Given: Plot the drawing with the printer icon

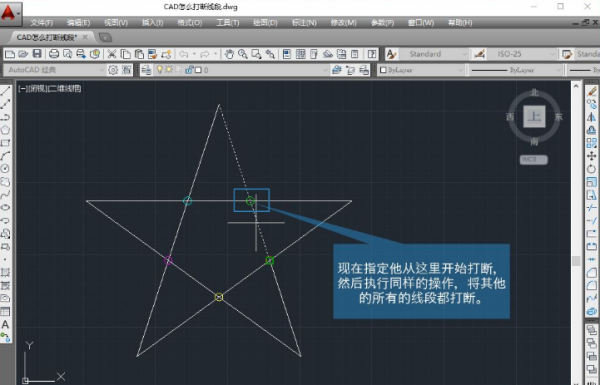Looking at the screenshot, I should (54, 54).
